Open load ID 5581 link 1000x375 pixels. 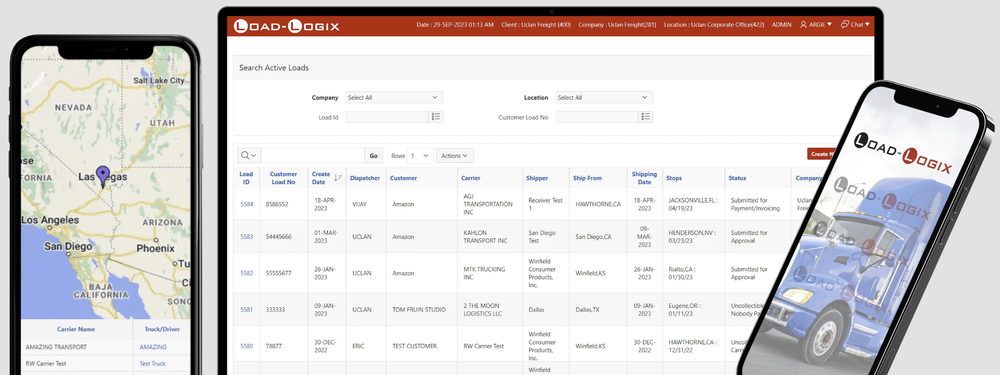point(246,309)
